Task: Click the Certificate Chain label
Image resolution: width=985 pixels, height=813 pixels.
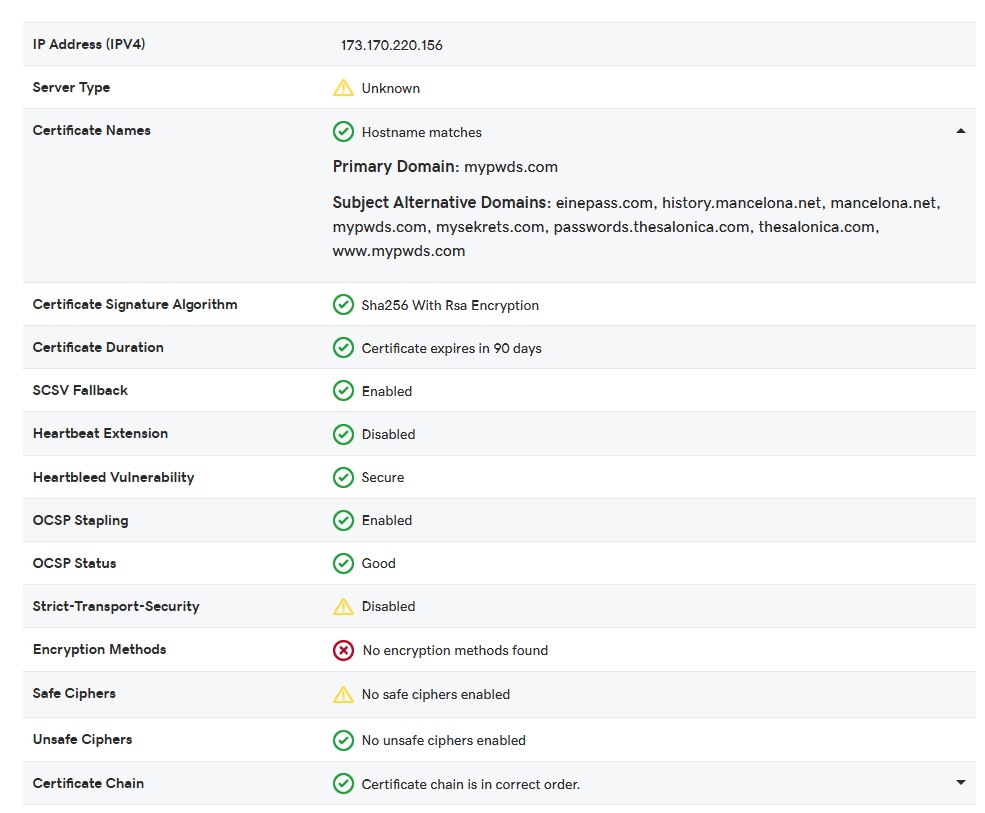Action: click(x=88, y=783)
